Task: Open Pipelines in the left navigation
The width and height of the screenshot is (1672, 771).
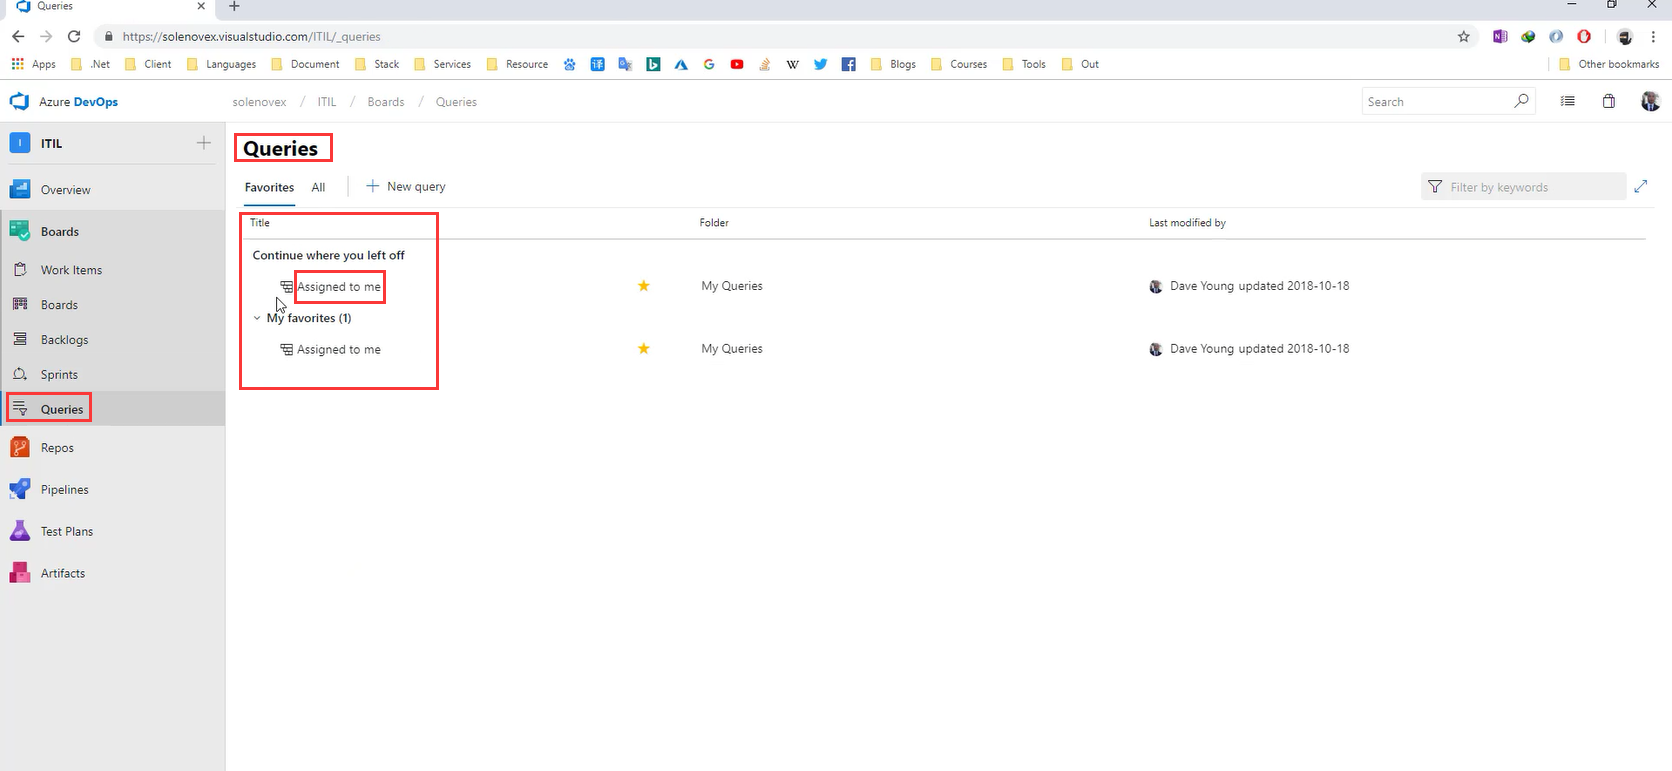Action: (64, 490)
